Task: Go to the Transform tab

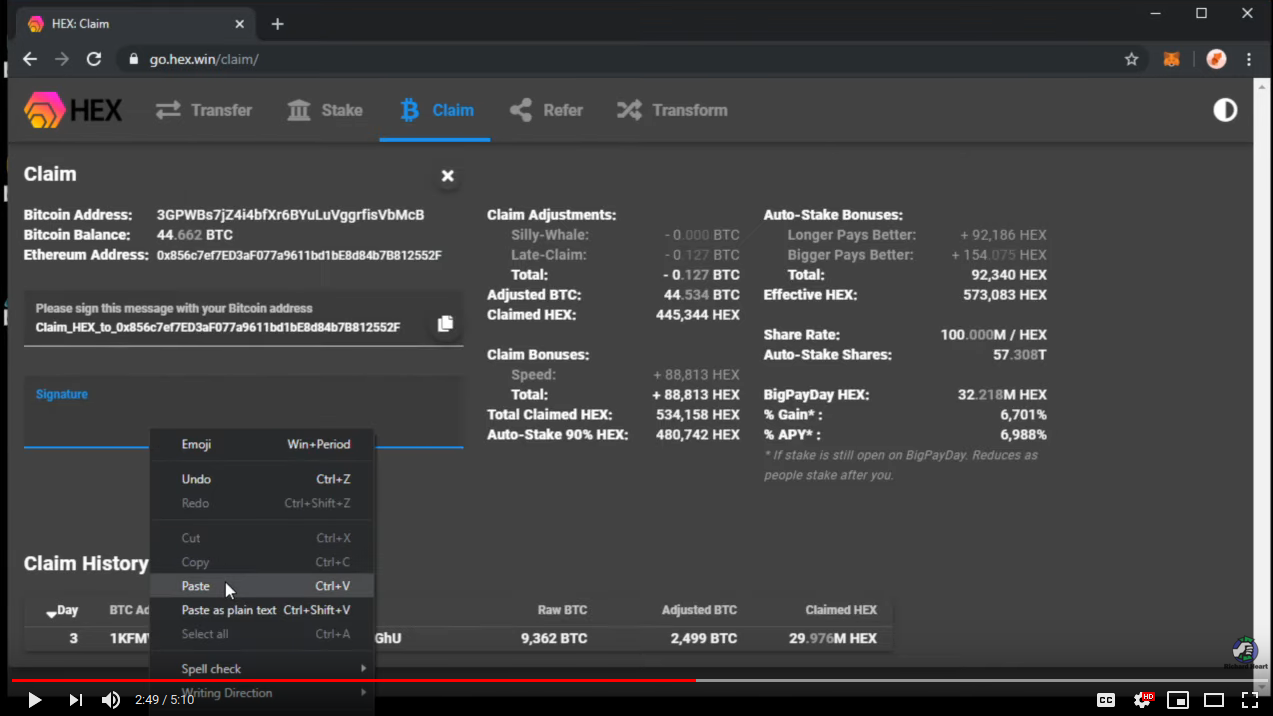Action: point(672,110)
